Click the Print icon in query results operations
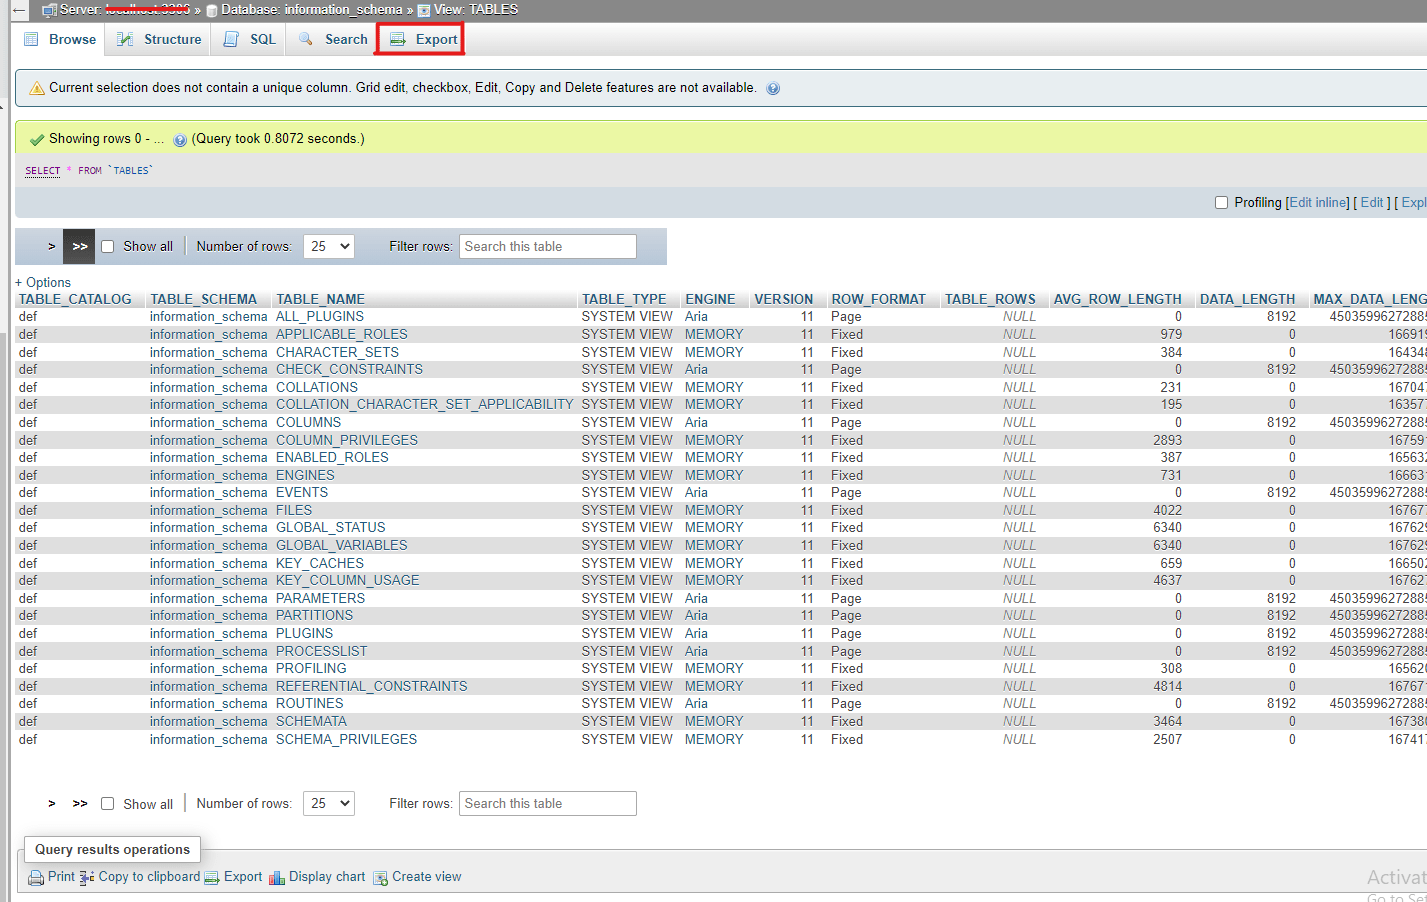 [x=36, y=877]
